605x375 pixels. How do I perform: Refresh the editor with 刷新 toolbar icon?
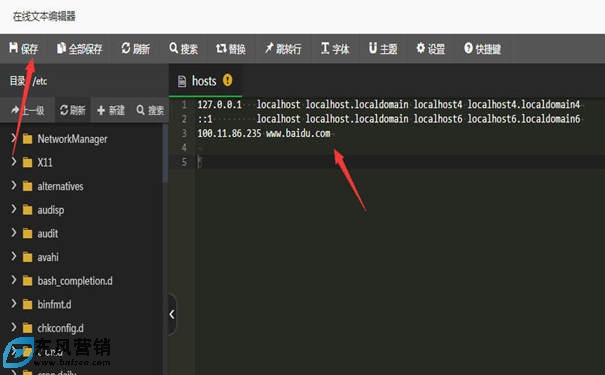click(126, 48)
